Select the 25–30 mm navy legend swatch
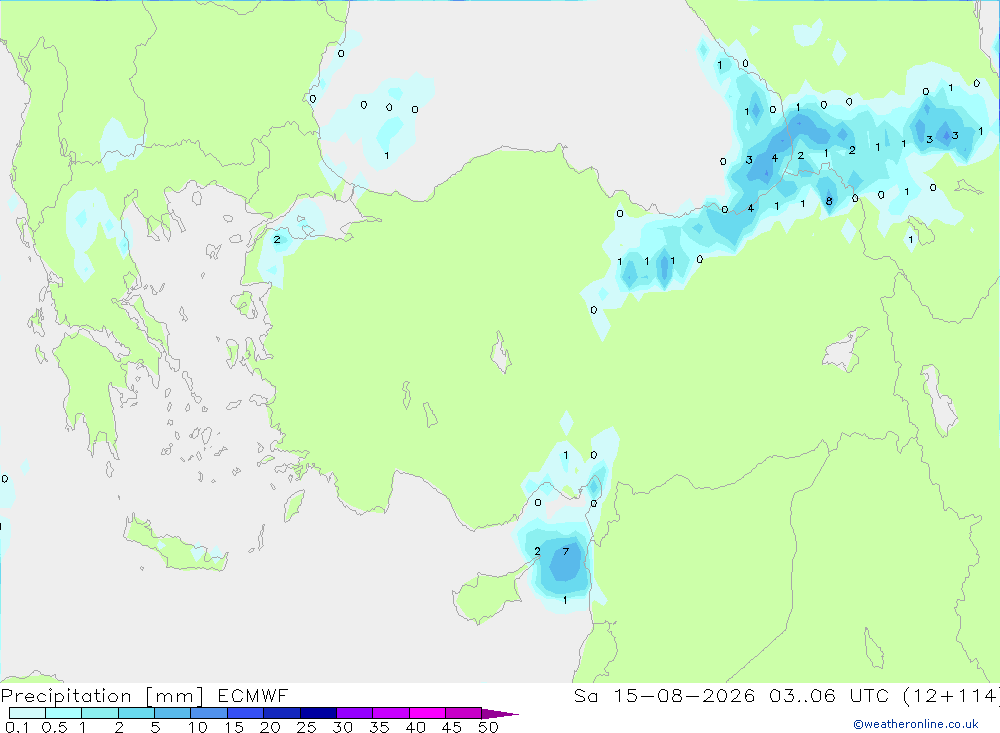Viewport: 1000px width, 733px height. click(318, 713)
